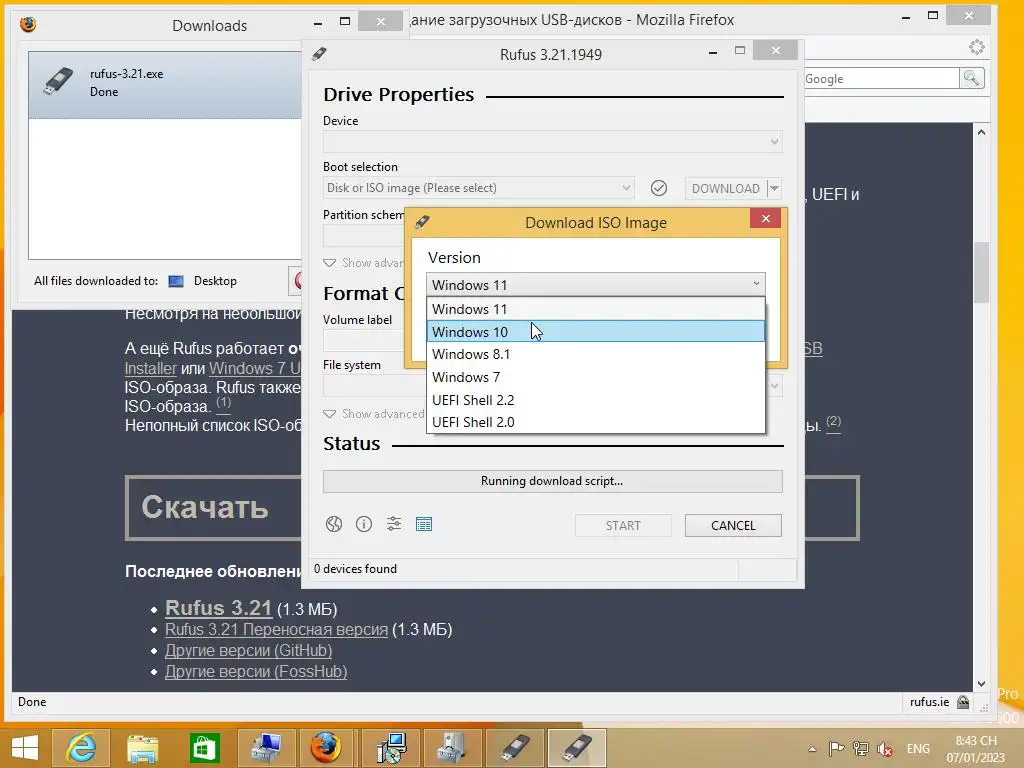This screenshot has width=1024, height=768.
Task: Open Другие версии (FossHub) link
Action: coord(255,671)
